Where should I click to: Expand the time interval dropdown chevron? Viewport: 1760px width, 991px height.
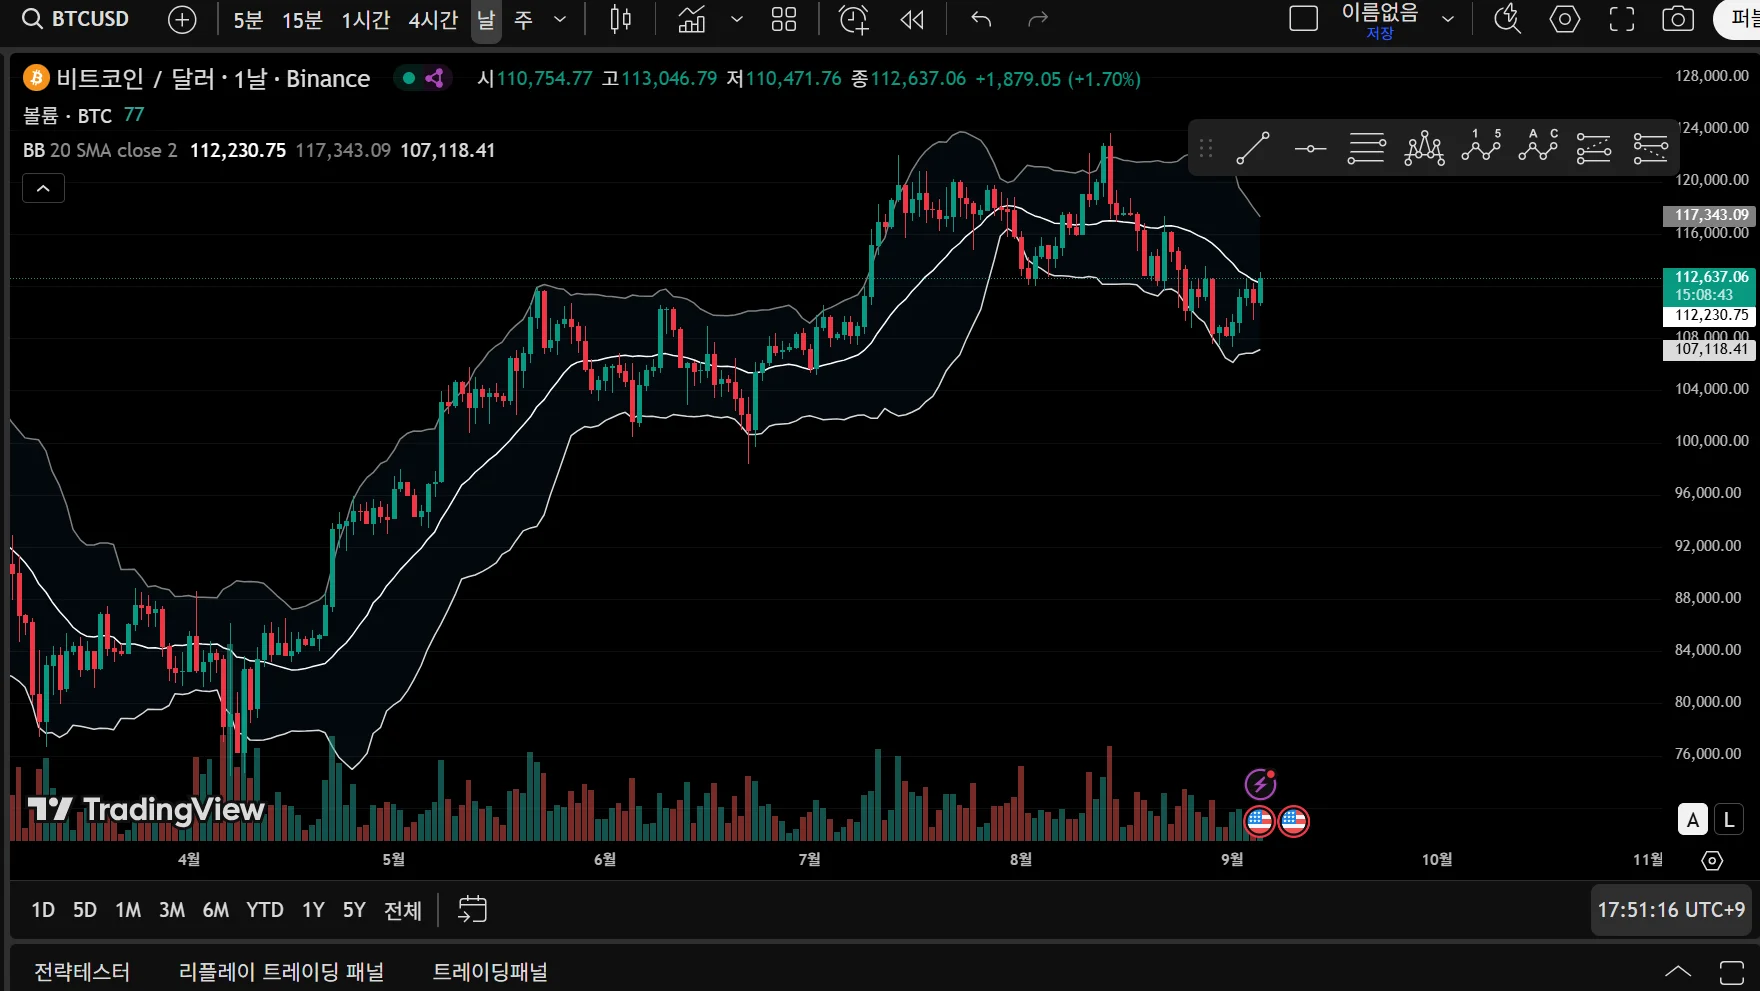click(560, 19)
